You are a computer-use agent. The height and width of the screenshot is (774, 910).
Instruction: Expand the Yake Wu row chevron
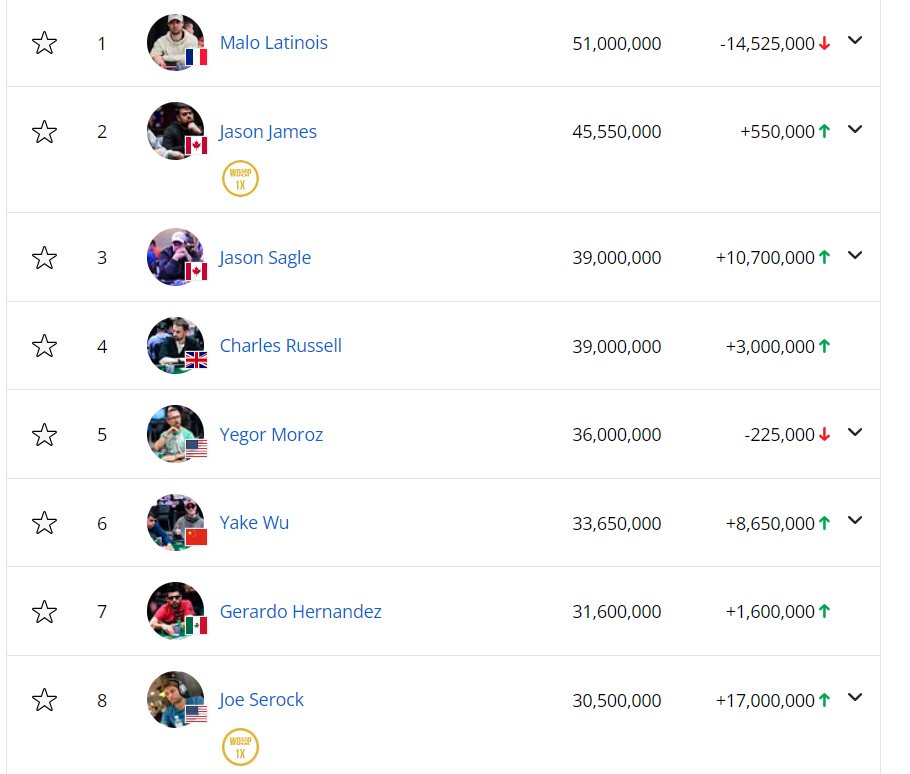[855, 521]
